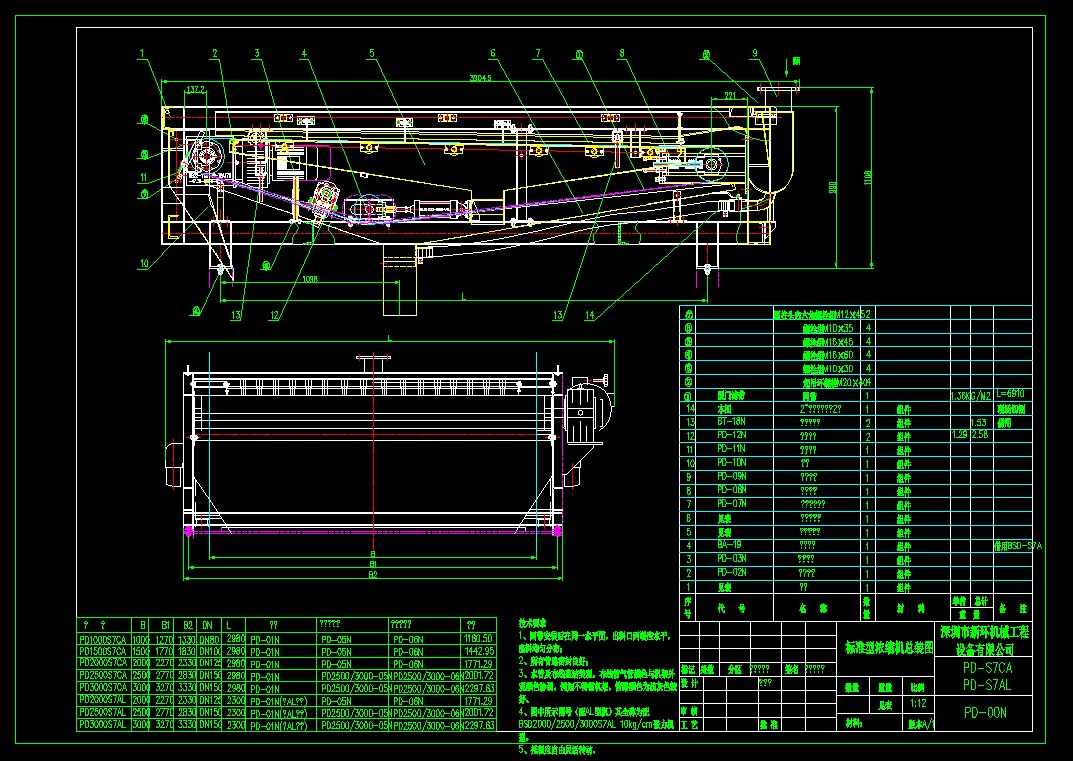Viewport: 1073px width, 761px height.
Task: Click the 'B1' column header in spec table
Action: (165, 625)
